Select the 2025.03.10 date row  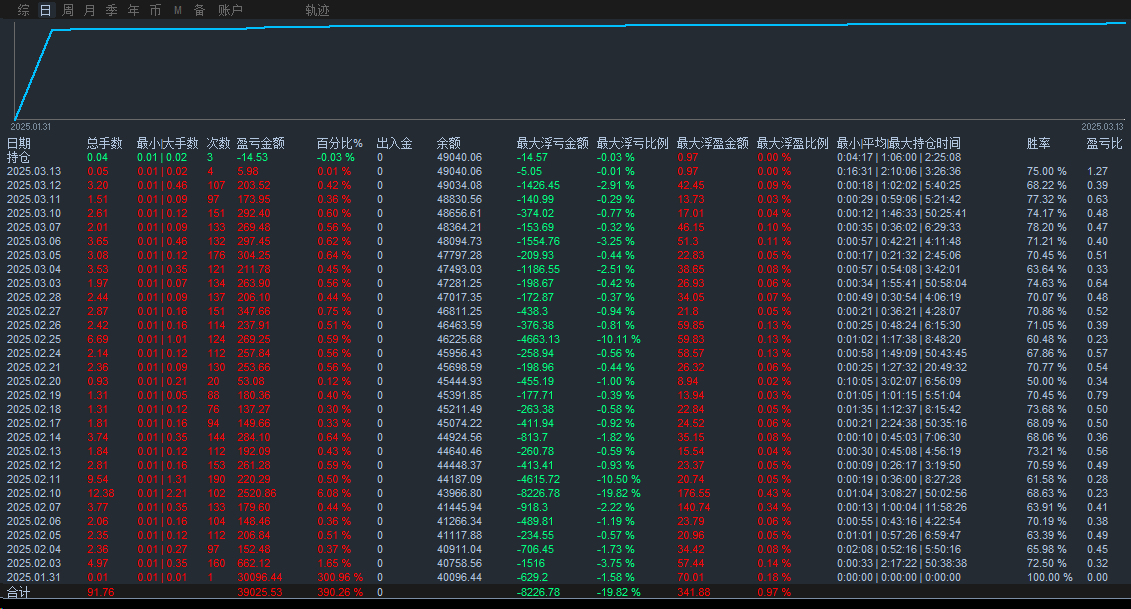[x=34, y=214]
